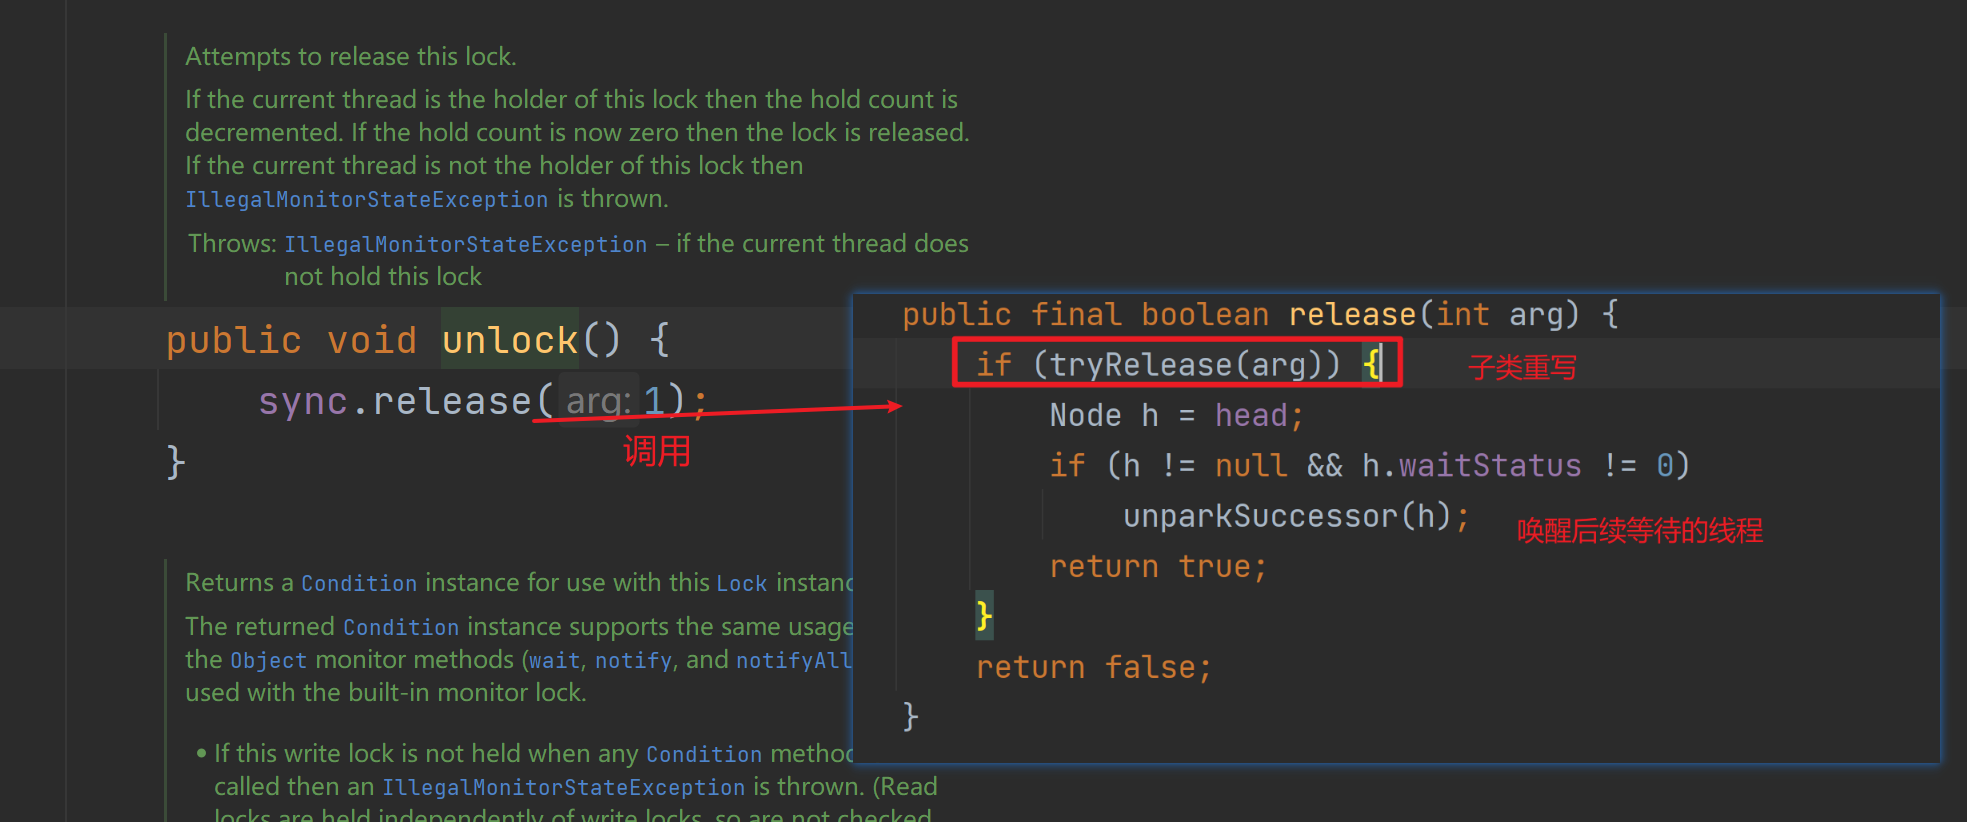
Task: Open the IllegalMonitorStateException link after 'Throws:'
Action: click(x=466, y=244)
